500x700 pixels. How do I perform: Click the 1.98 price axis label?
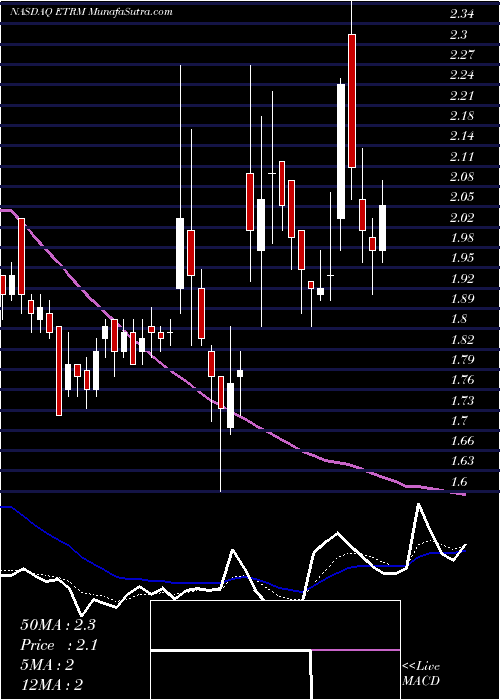point(462,238)
